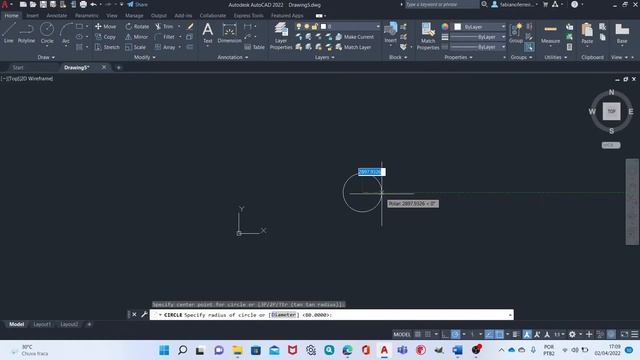This screenshot has height=360, width=640.
Task: Toggle object snap in status bar
Action: point(499,334)
